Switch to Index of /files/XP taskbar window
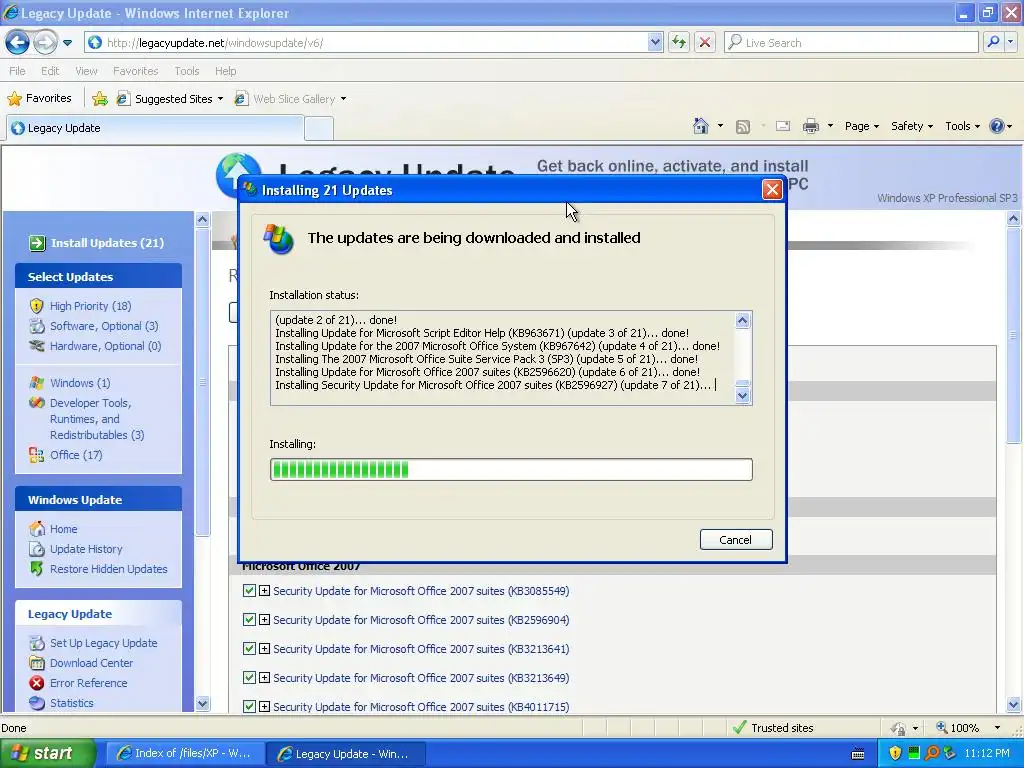 click(x=185, y=753)
